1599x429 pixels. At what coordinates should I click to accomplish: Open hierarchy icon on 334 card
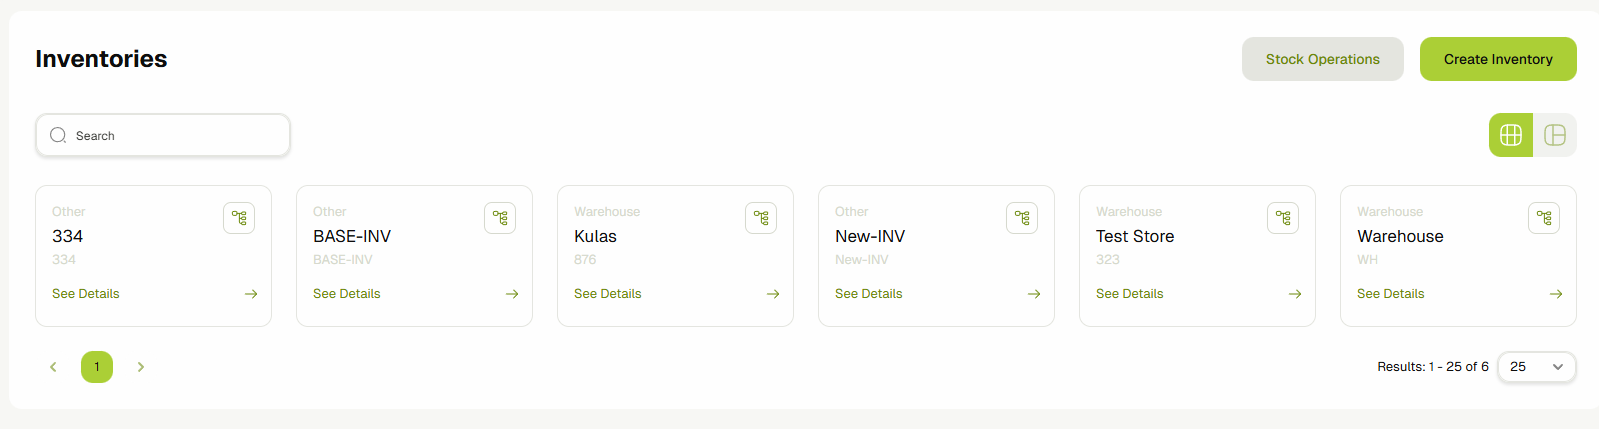(x=239, y=218)
